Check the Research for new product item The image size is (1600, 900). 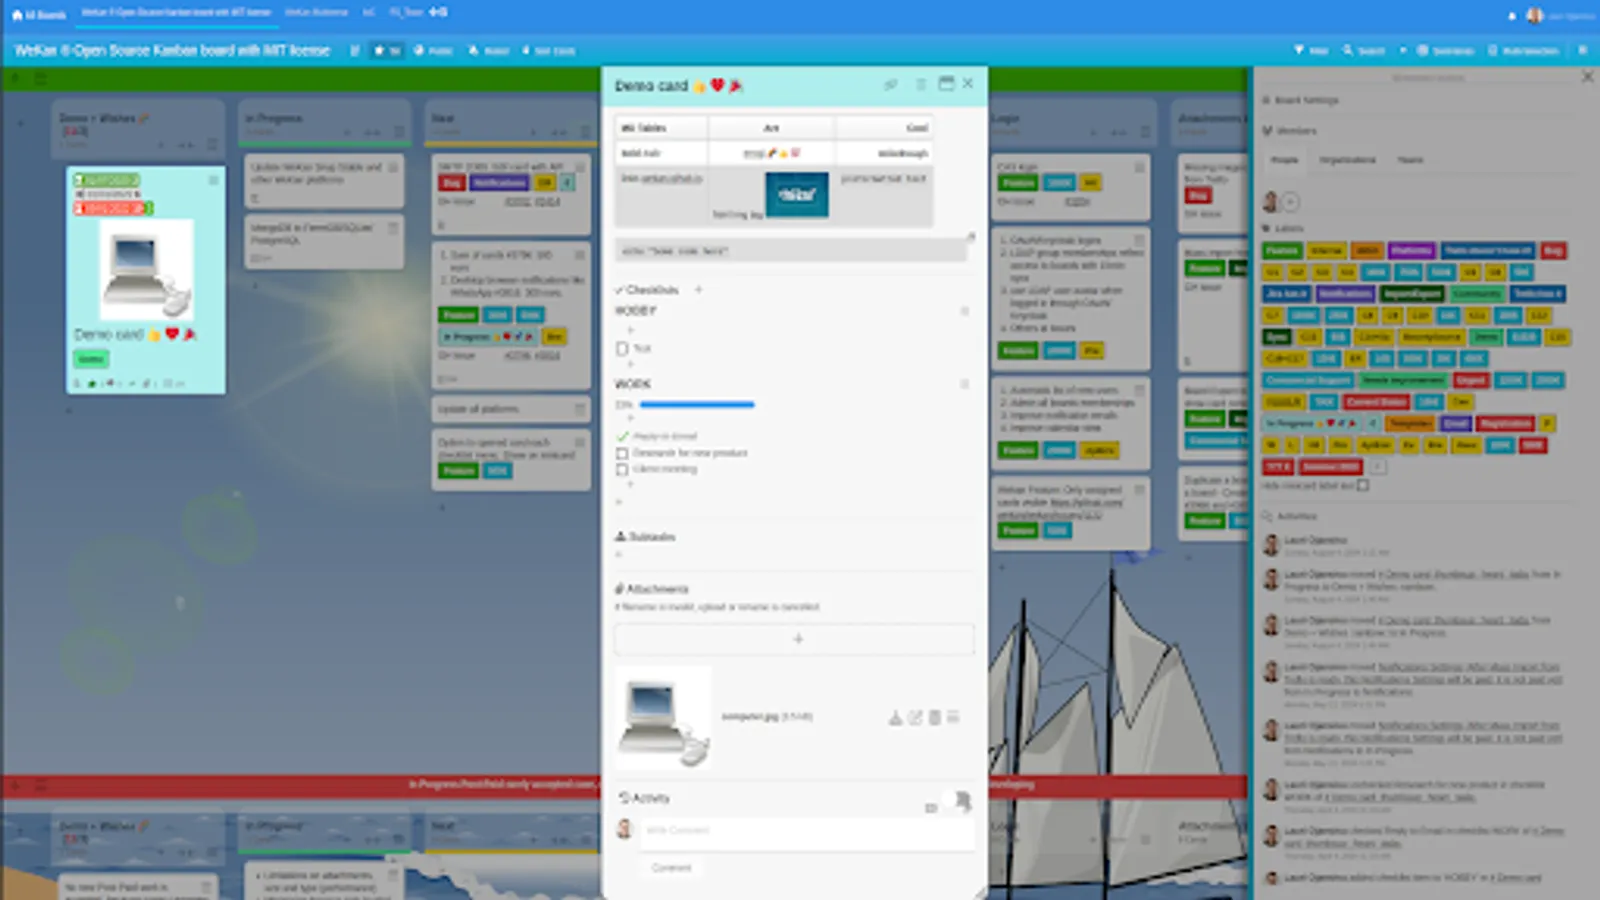622,453
